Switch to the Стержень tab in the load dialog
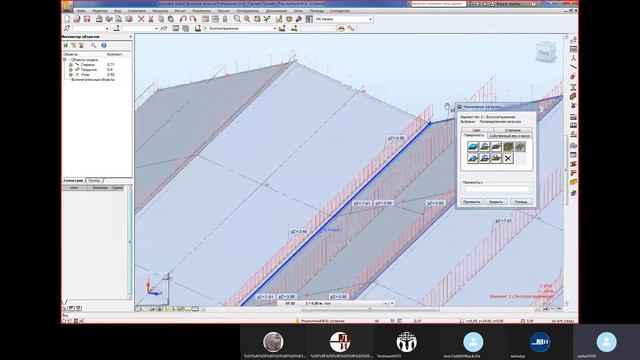This screenshot has height=360, width=640. coord(513,130)
